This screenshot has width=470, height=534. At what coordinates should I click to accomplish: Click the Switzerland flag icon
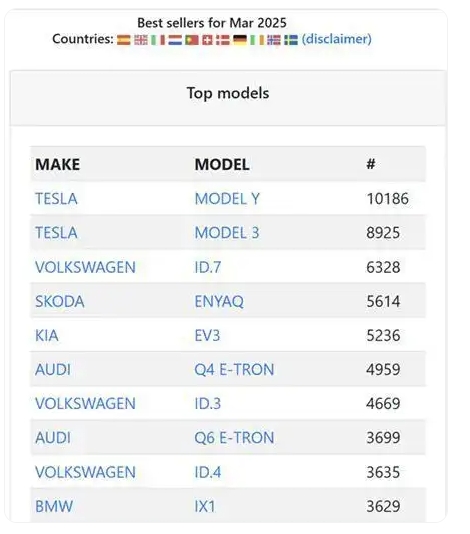click(207, 40)
